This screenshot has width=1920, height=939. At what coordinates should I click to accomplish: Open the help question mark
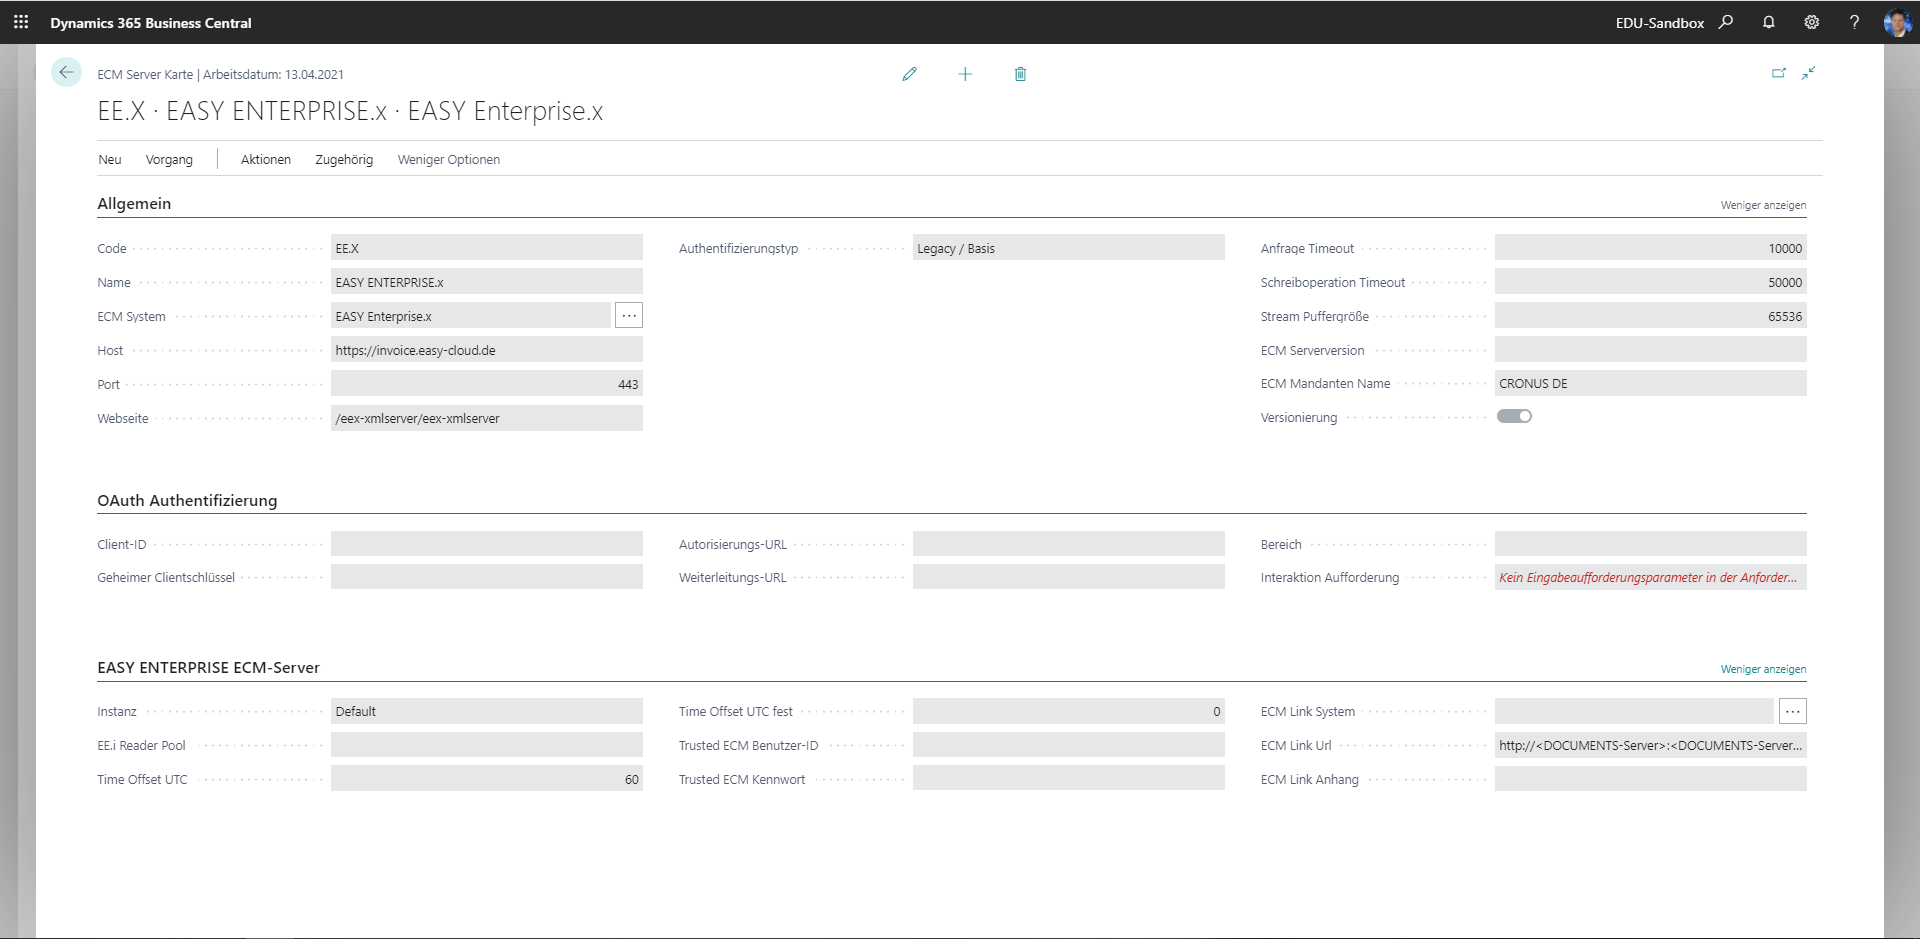pos(1855,22)
